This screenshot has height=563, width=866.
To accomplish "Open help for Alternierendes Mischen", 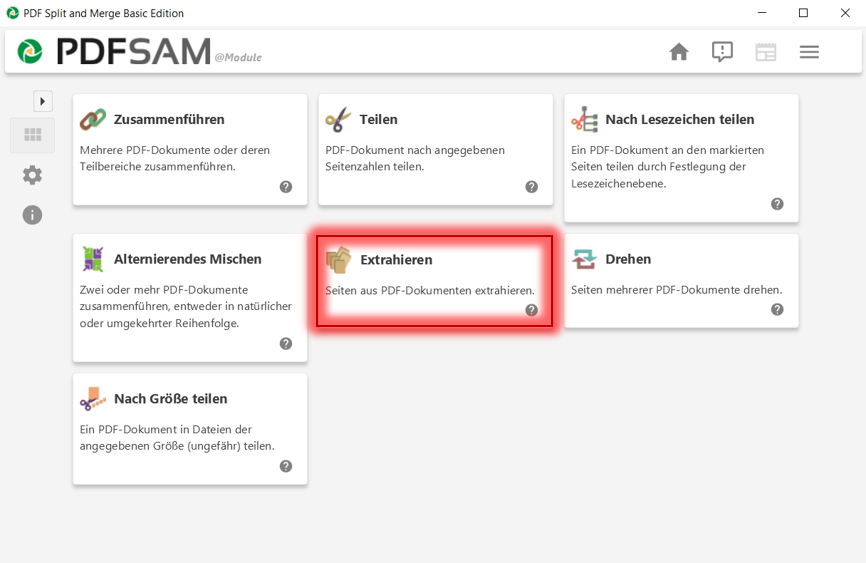I will click(286, 344).
